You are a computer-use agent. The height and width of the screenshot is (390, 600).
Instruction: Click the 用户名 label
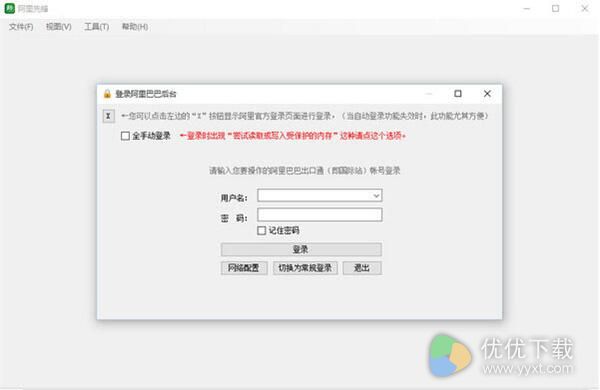pos(234,198)
